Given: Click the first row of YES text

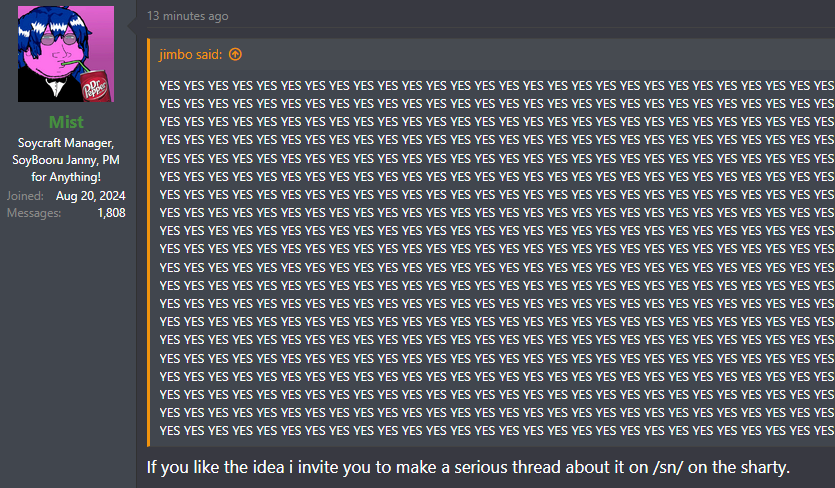Looking at the screenshot, I should coord(497,85).
